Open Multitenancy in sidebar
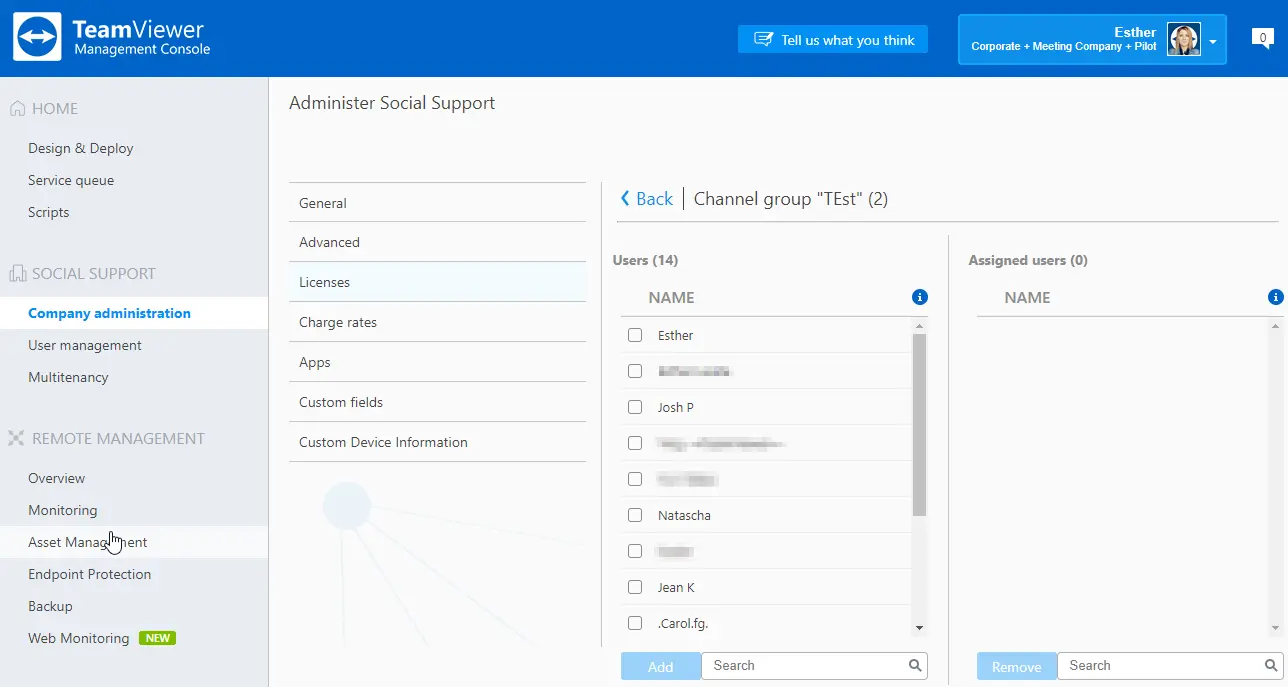 [68, 377]
